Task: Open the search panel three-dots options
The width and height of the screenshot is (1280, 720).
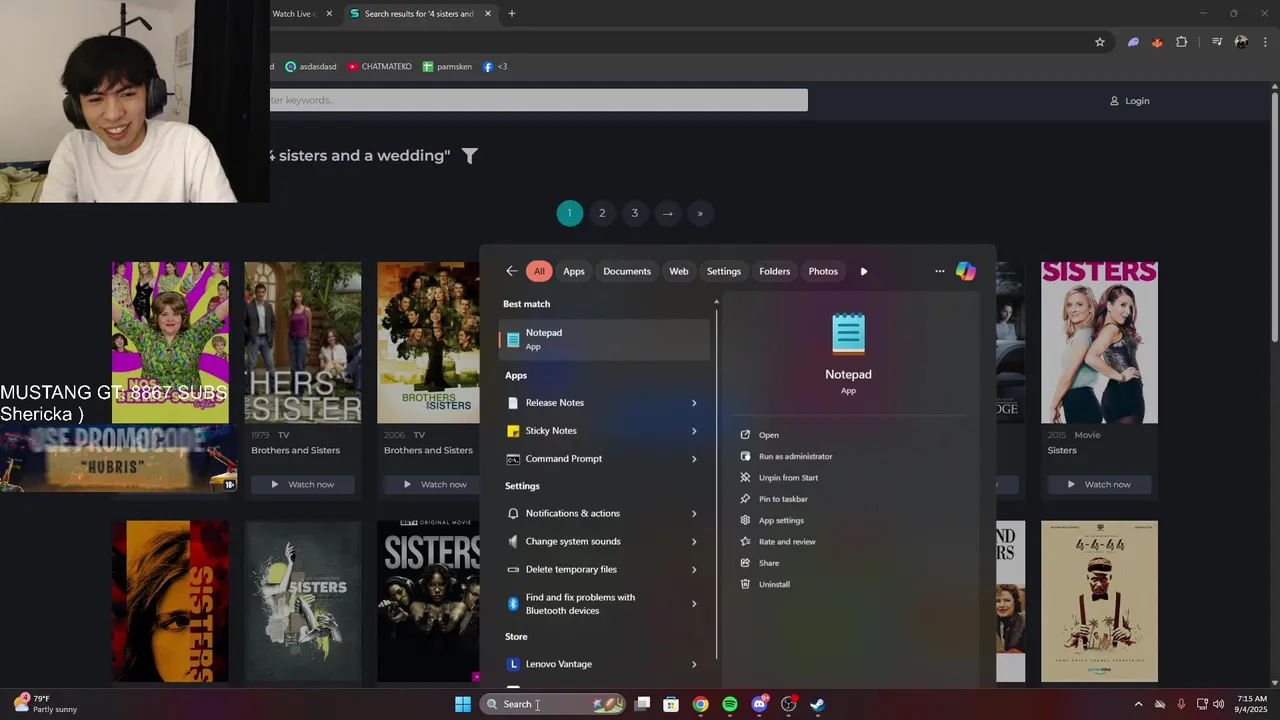Action: tap(939, 271)
